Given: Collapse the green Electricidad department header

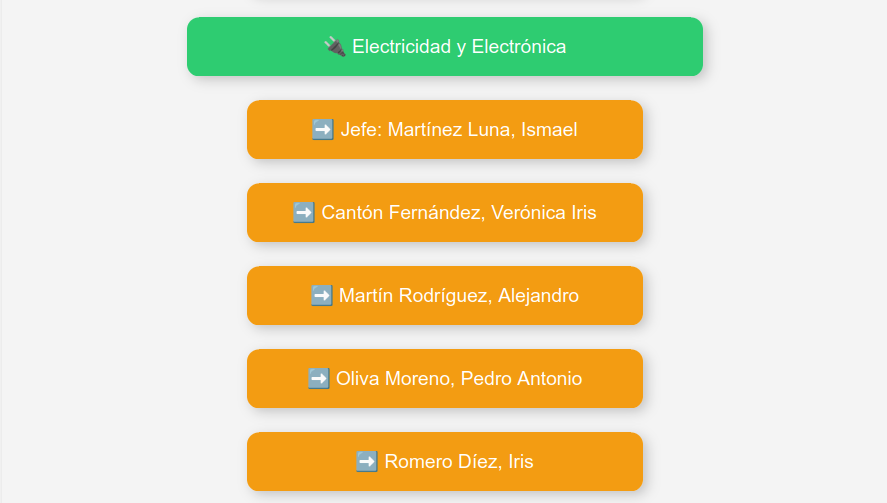Looking at the screenshot, I should 445,46.
